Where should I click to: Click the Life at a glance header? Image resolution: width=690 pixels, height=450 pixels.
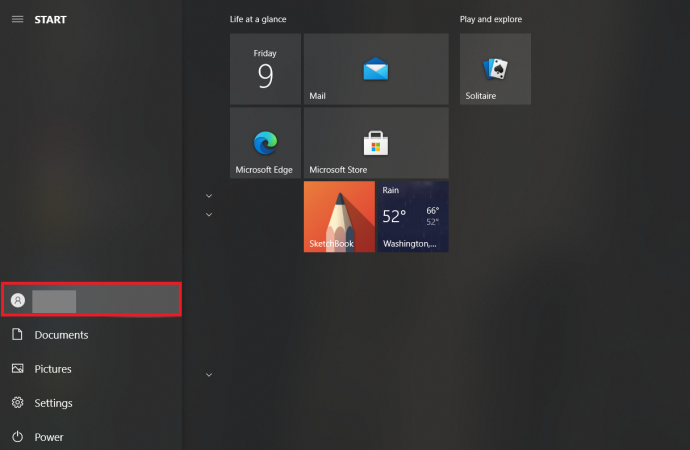coord(258,19)
